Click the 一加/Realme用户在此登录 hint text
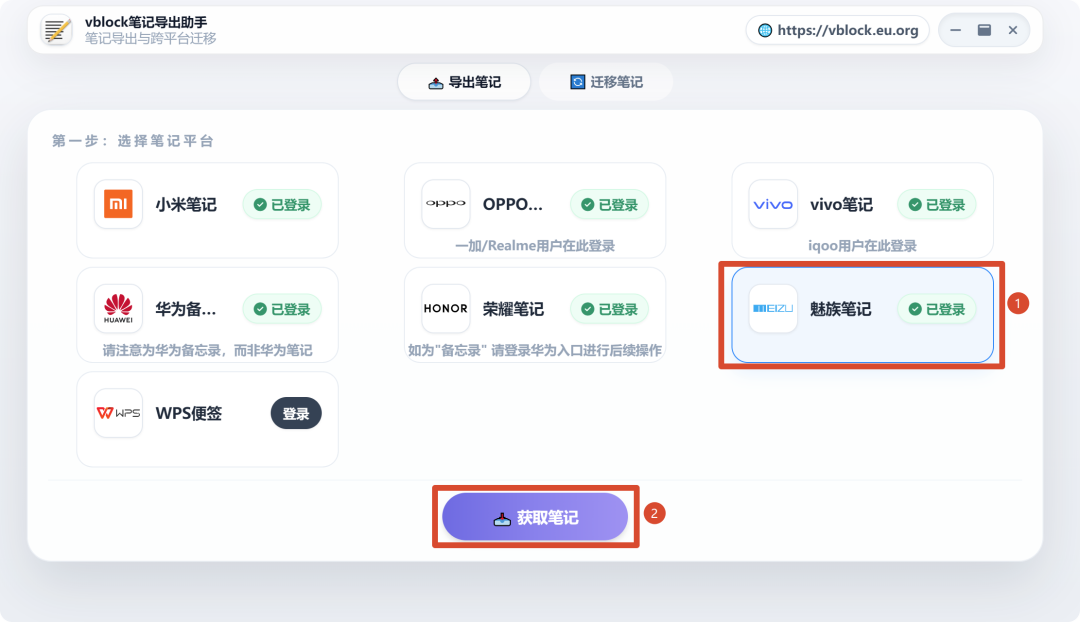 (535, 246)
